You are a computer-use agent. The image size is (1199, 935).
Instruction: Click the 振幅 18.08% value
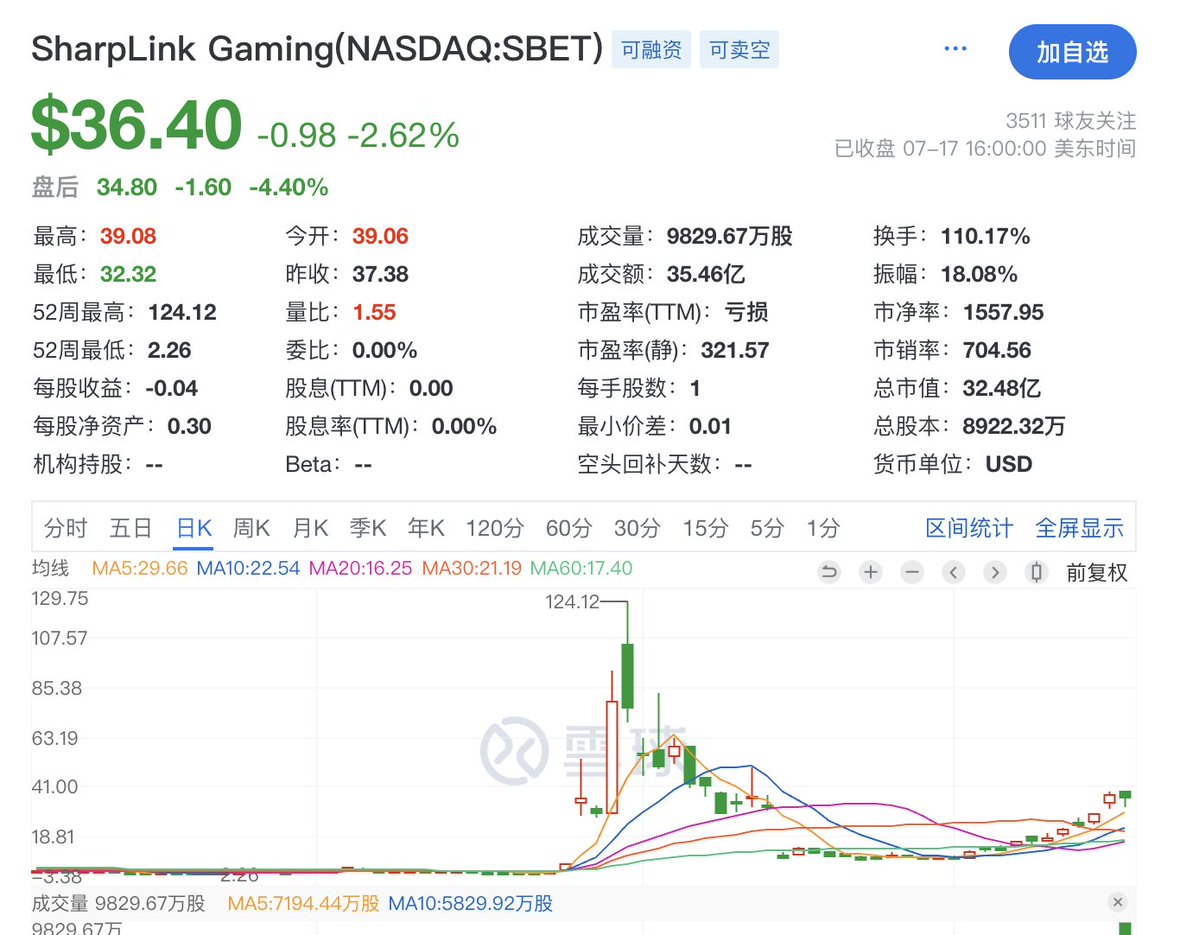click(x=979, y=274)
